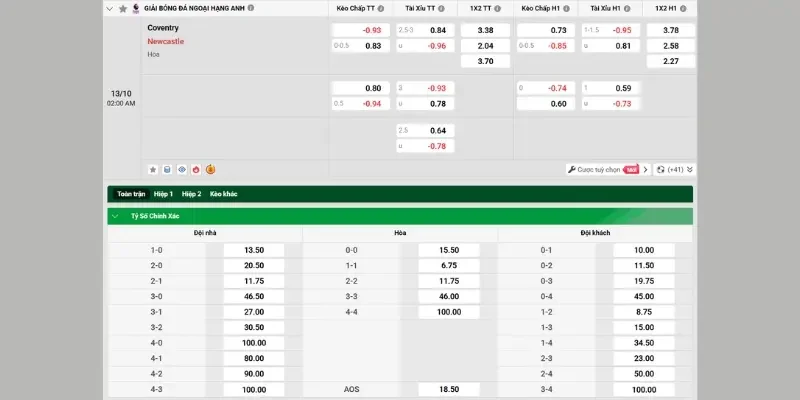Switch to the Hiệp 2 tab
This screenshot has width=800, height=400.
pyautogui.click(x=191, y=194)
